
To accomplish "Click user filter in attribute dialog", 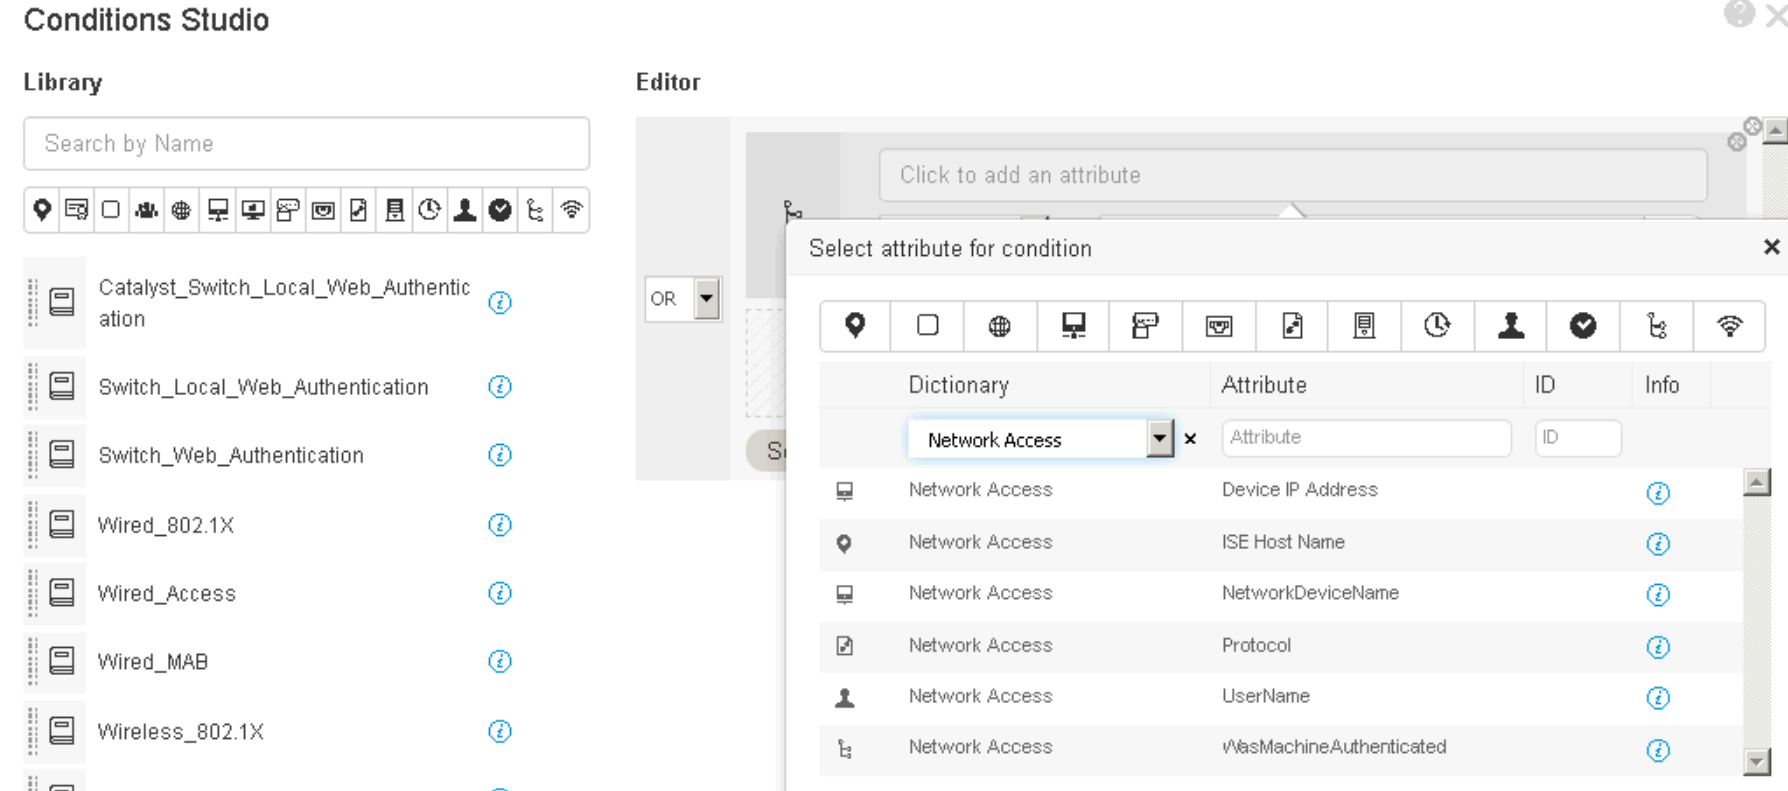I will pos(1511,326).
